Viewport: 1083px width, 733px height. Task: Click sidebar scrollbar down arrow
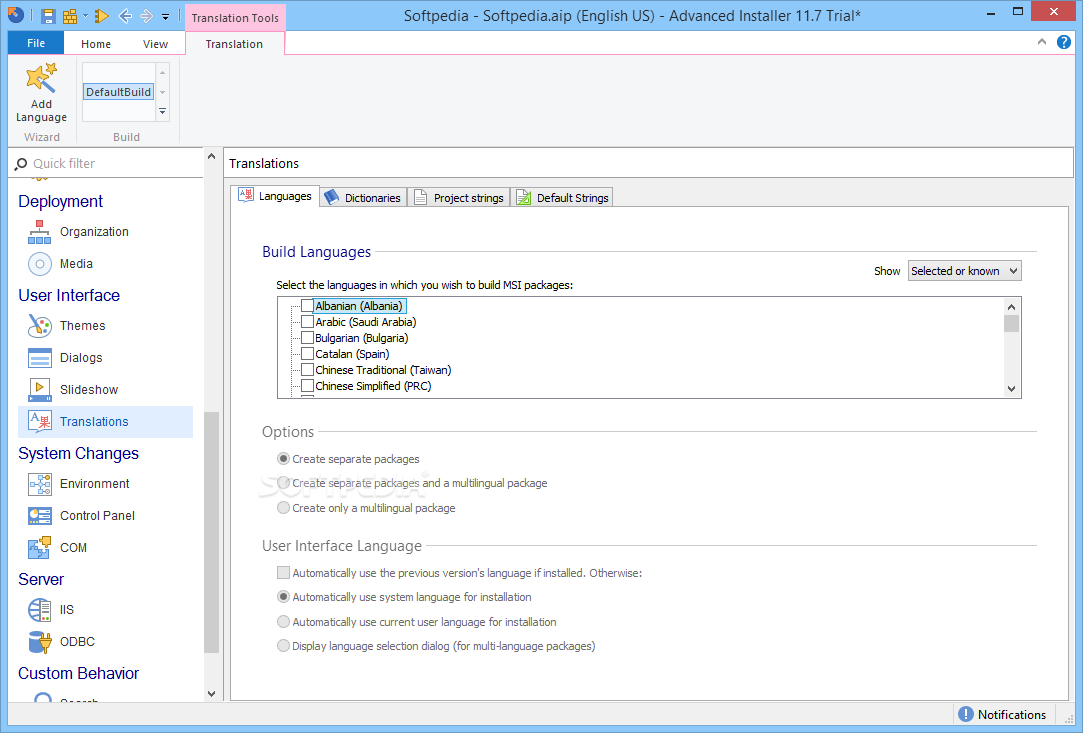point(211,694)
